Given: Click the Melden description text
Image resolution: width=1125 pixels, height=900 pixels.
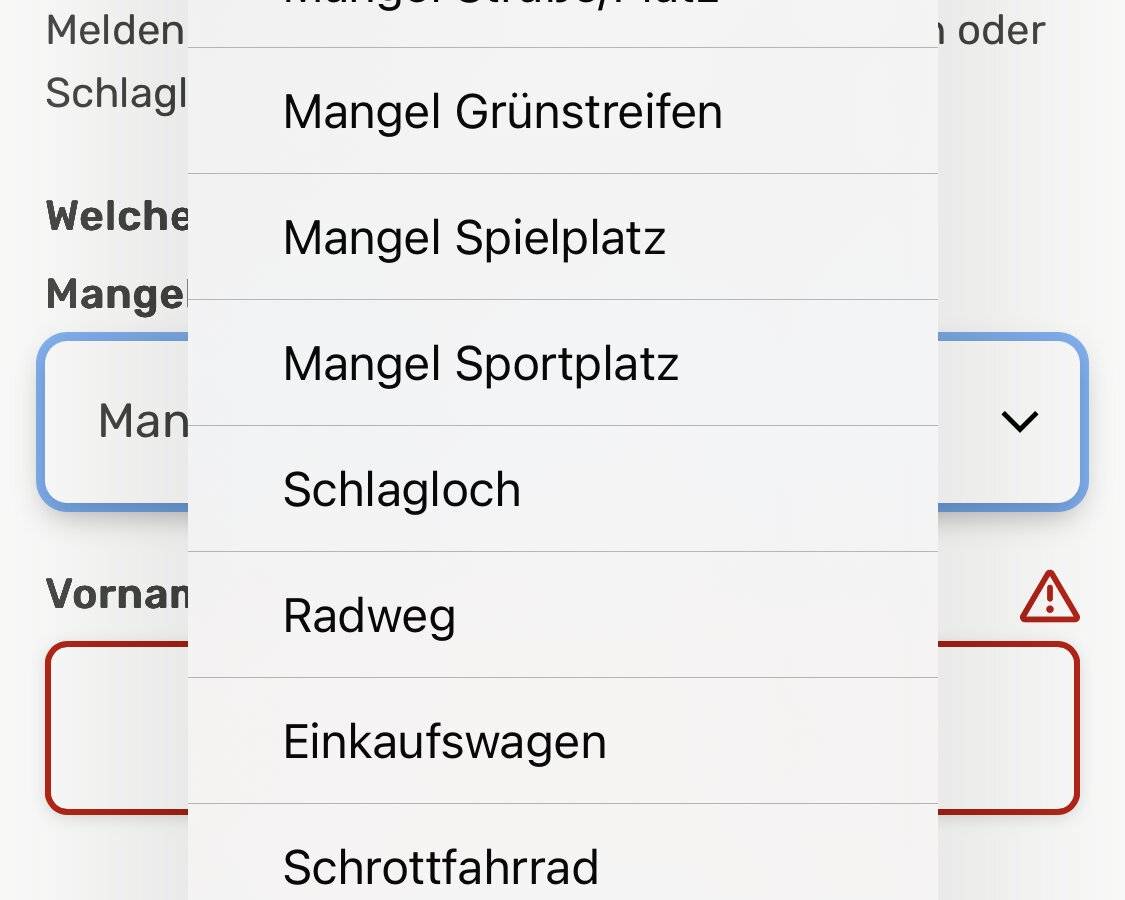Looking at the screenshot, I should [x=115, y=30].
